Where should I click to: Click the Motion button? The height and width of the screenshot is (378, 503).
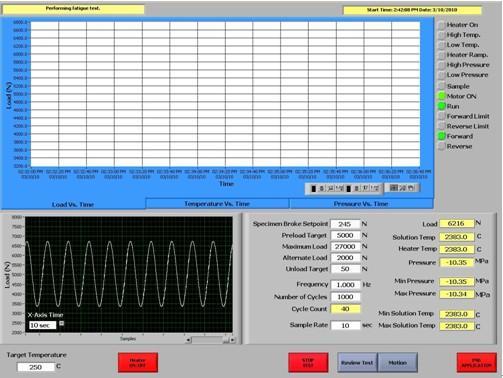397,362
